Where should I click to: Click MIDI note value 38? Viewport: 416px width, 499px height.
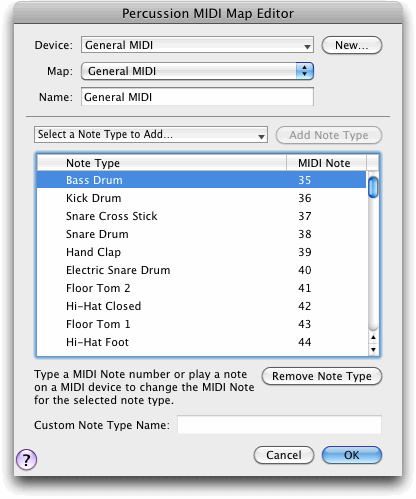tap(305, 234)
